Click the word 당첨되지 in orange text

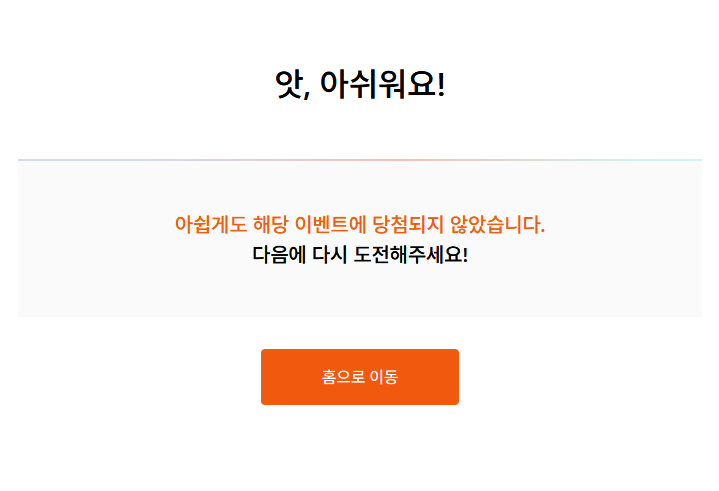[x=408, y=225]
